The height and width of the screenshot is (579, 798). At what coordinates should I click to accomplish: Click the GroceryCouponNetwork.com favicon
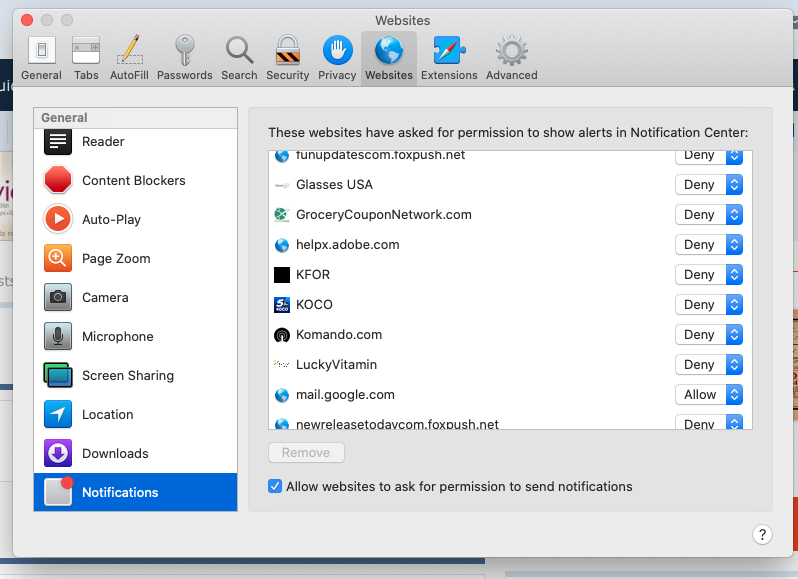click(282, 215)
